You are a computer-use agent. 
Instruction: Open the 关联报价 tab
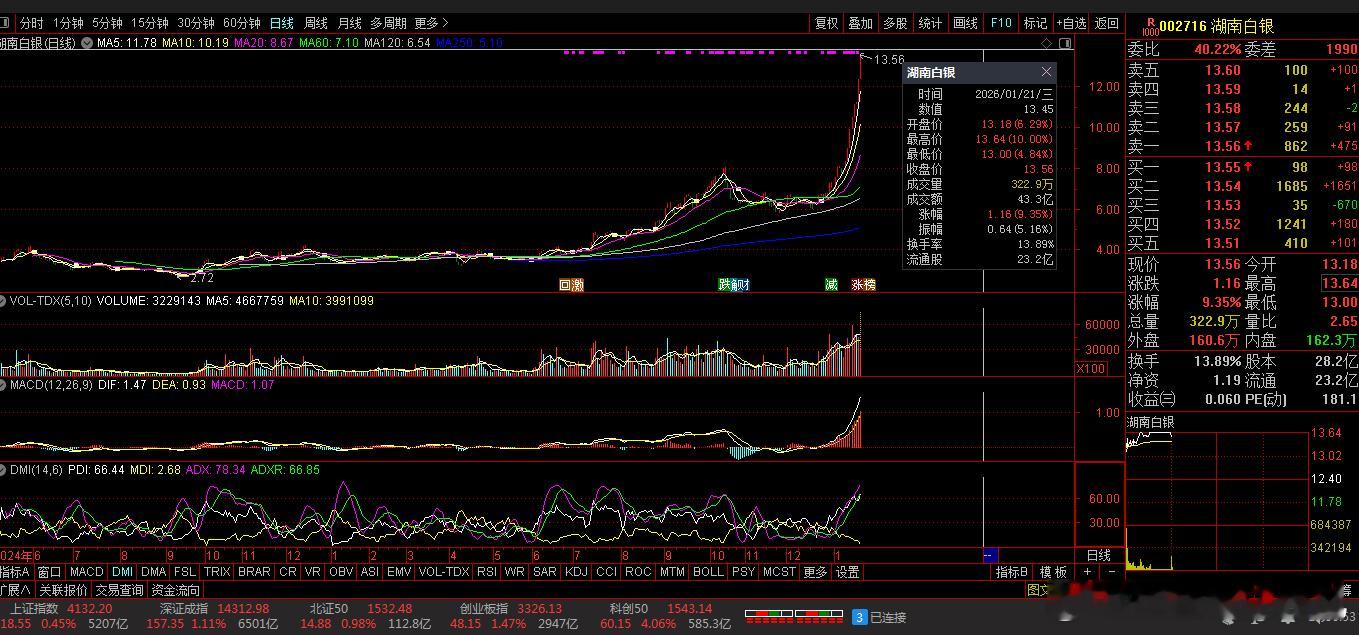click(x=63, y=590)
